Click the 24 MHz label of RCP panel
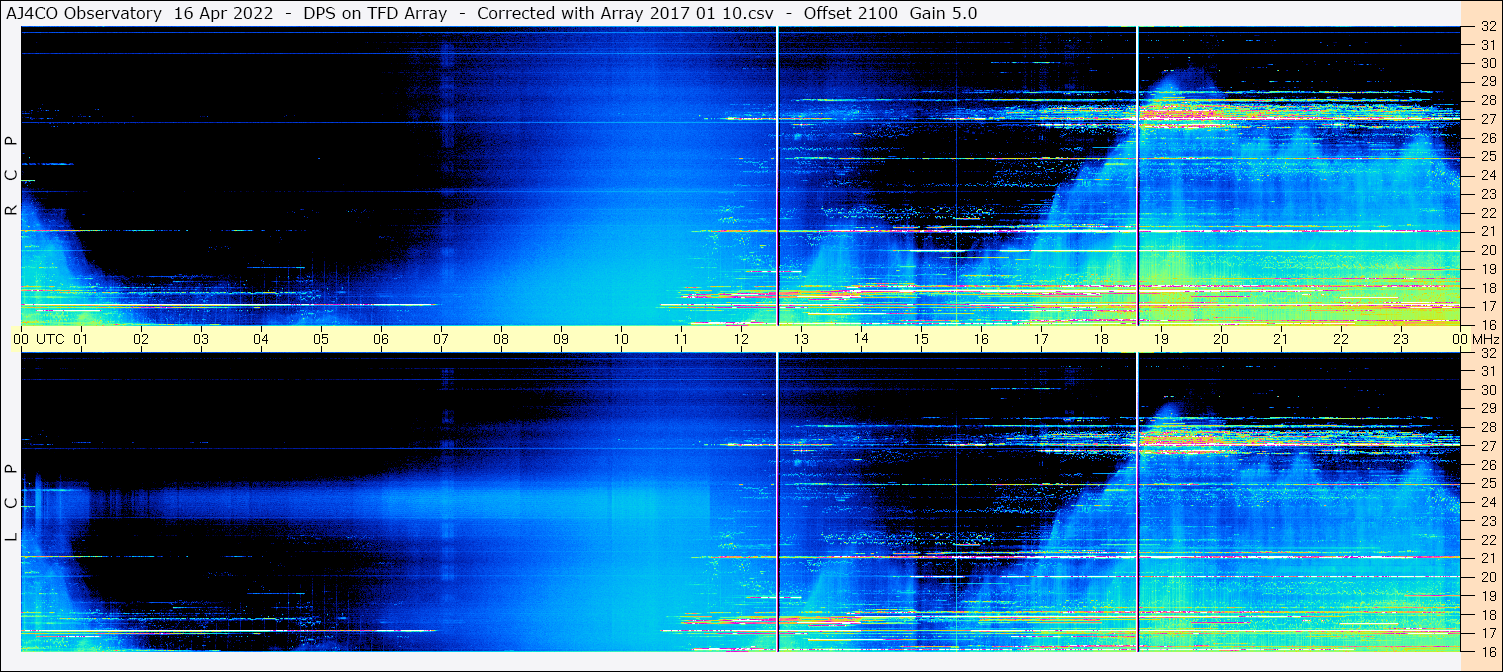 pos(1488,176)
